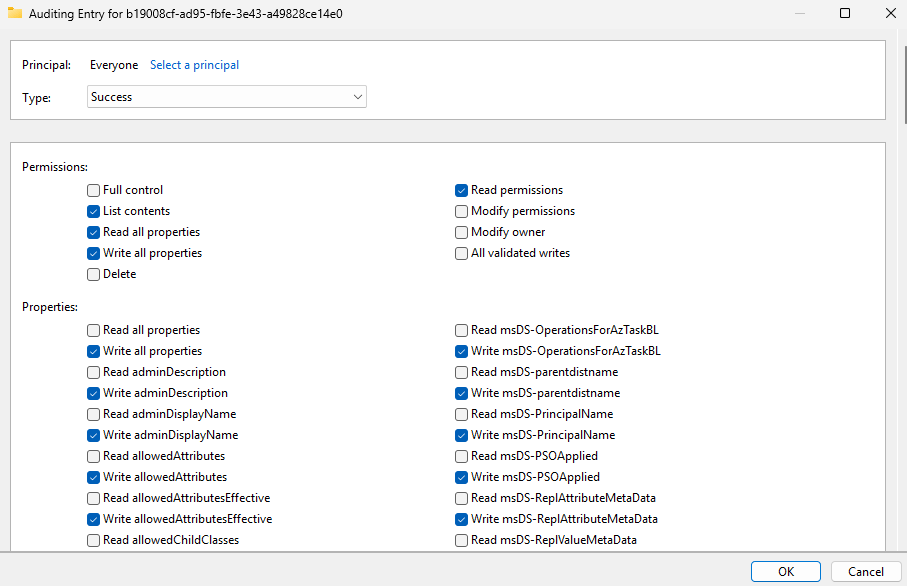This screenshot has height=586, width=907.
Task: Uncheck the List contents permission
Action: point(93,211)
